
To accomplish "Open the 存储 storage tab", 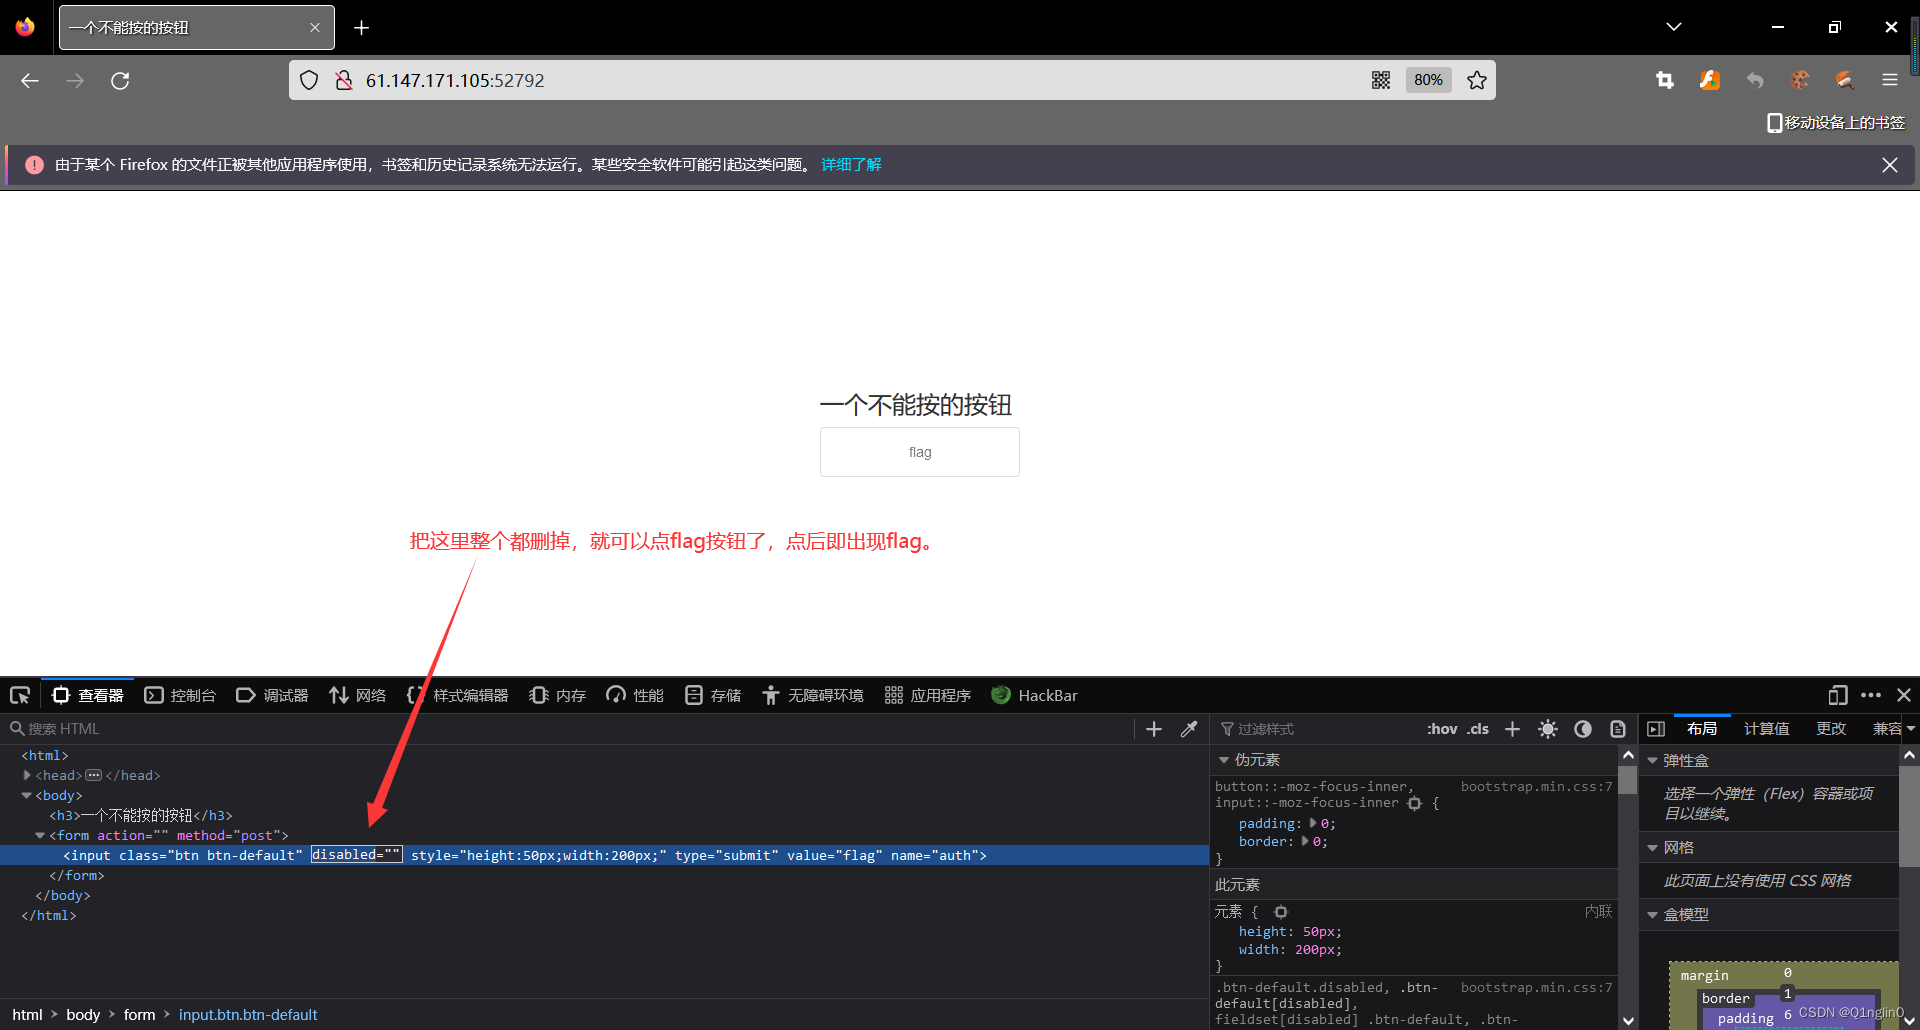I will click(x=713, y=695).
